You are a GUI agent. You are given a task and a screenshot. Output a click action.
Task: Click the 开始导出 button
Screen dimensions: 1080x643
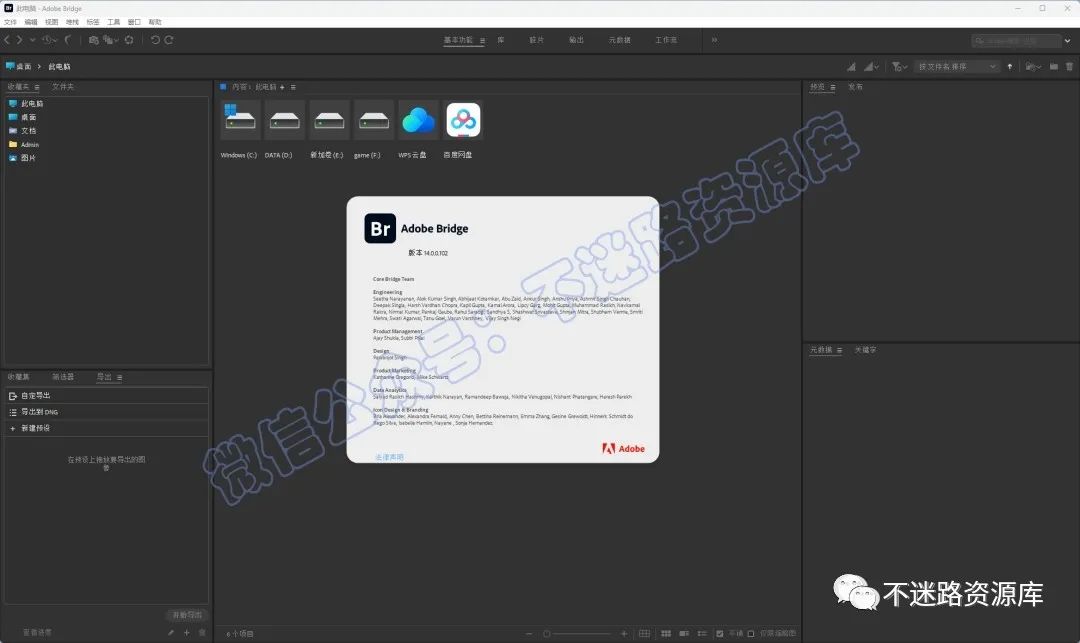click(187, 615)
